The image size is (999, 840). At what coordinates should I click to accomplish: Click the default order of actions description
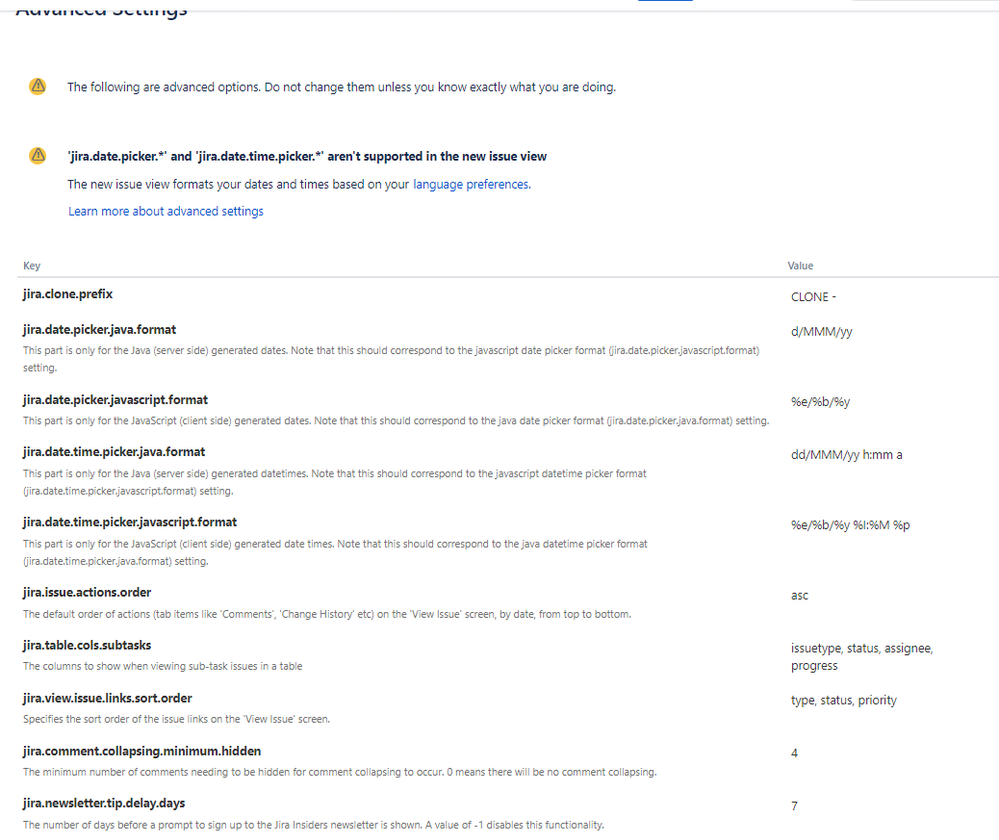coord(327,614)
